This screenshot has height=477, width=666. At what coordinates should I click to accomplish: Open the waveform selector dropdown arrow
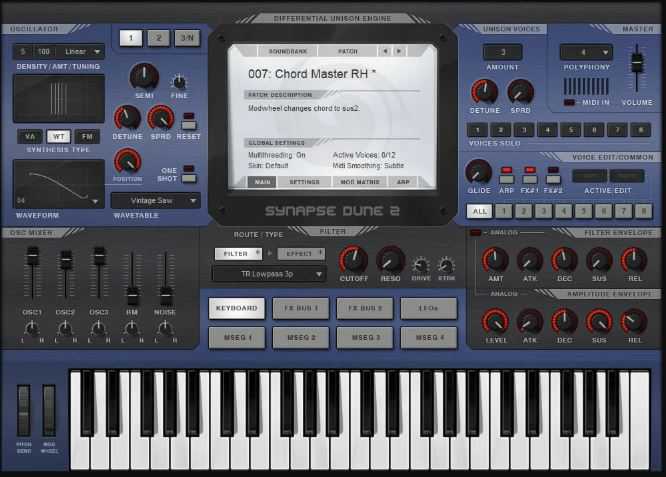(95, 201)
